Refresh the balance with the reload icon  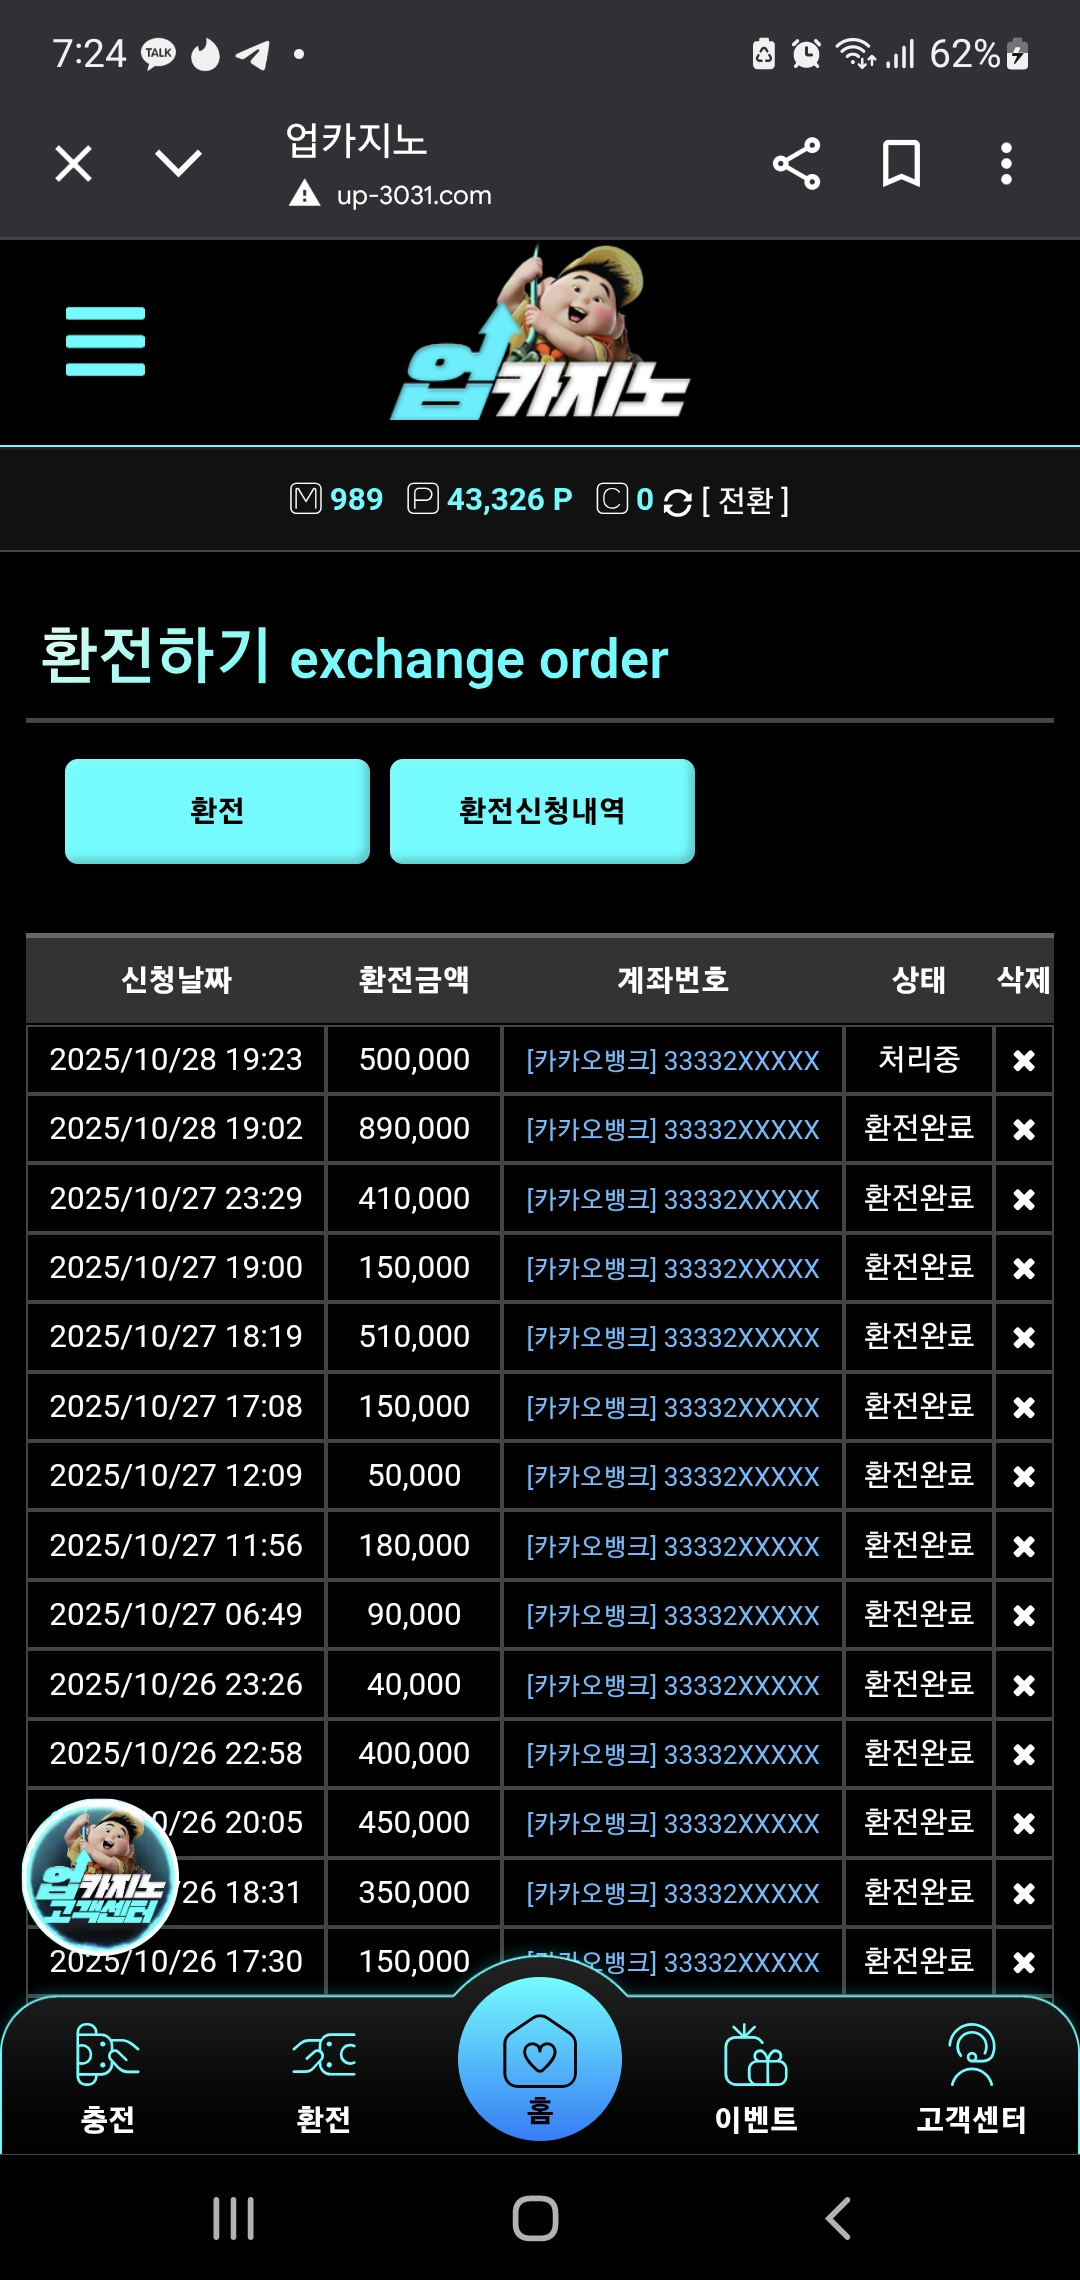click(677, 502)
